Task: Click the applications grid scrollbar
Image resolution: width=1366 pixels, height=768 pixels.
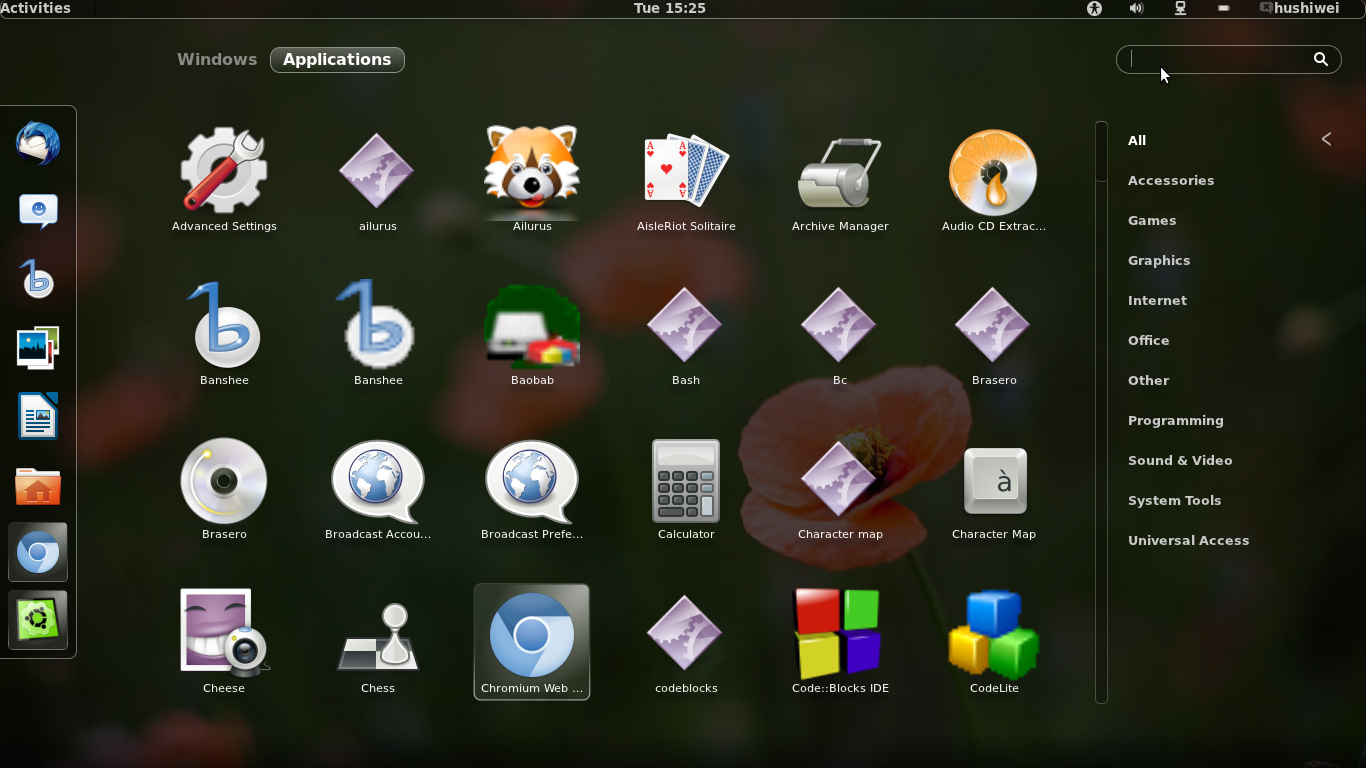Action: pyautogui.click(x=1101, y=412)
